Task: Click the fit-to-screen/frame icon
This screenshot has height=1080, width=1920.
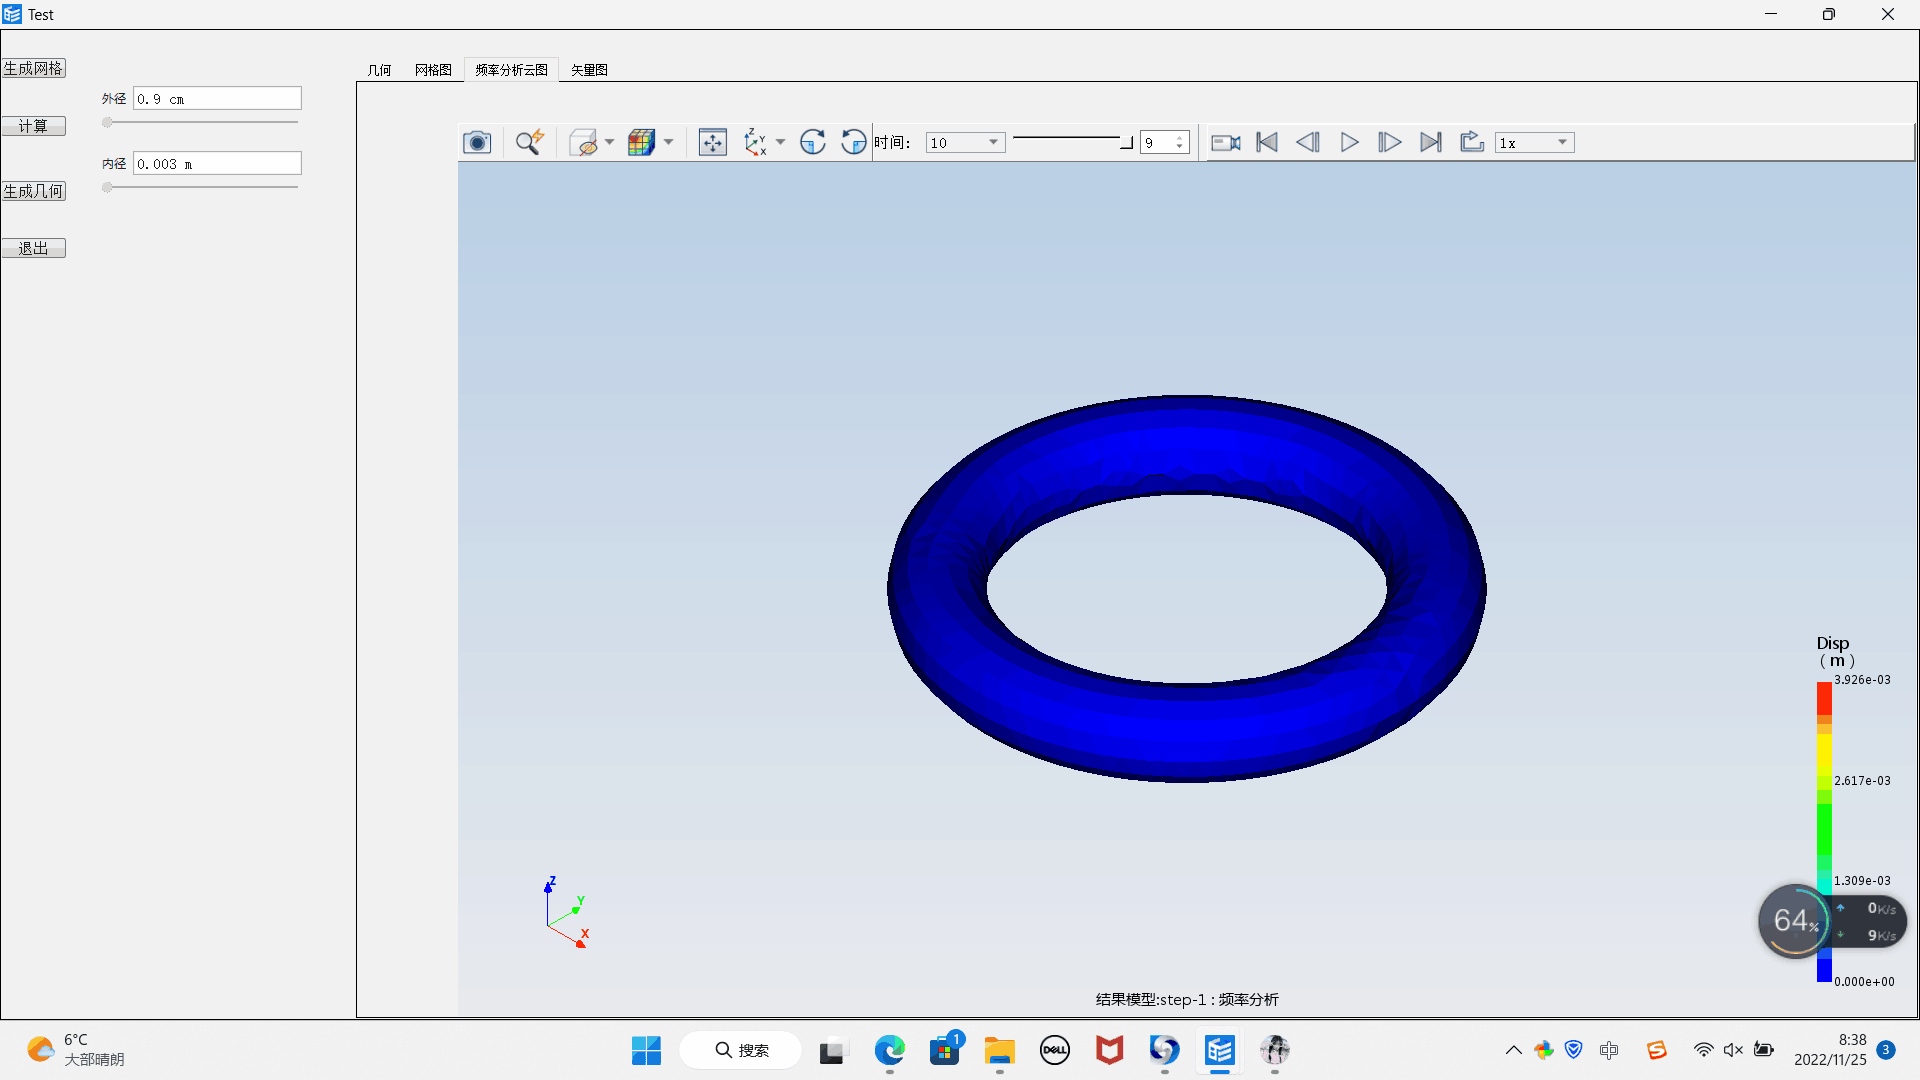Action: click(x=712, y=142)
